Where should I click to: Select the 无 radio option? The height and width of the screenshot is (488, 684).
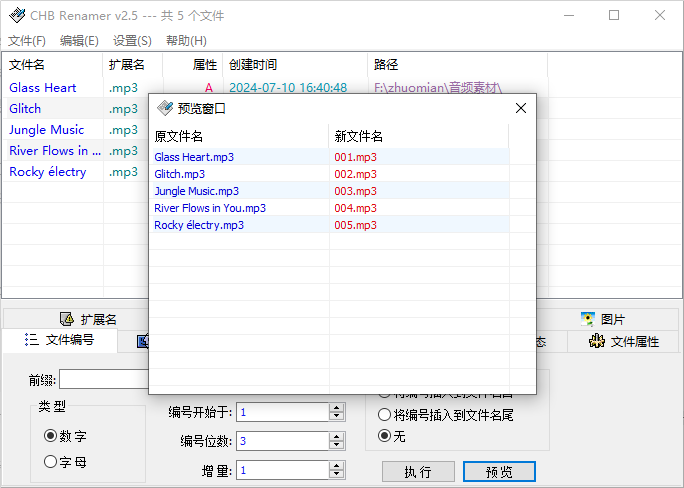pyautogui.click(x=384, y=436)
